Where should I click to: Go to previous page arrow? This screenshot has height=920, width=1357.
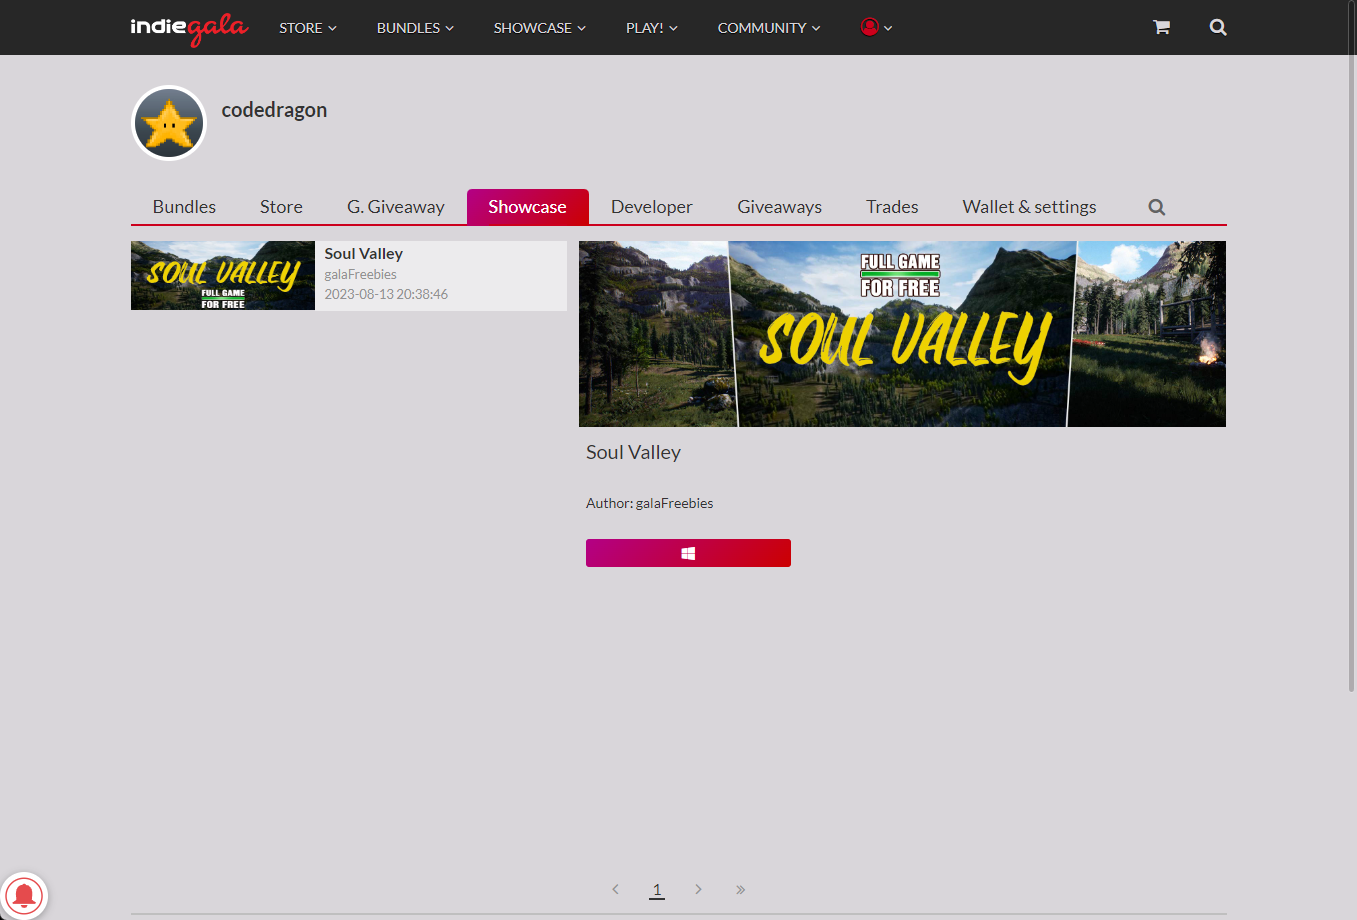click(x=615, y=889)
